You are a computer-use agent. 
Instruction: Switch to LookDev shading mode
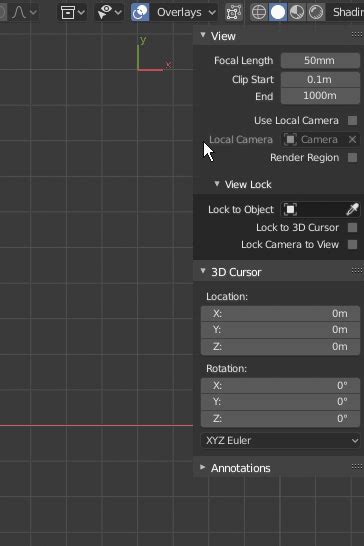297,13
